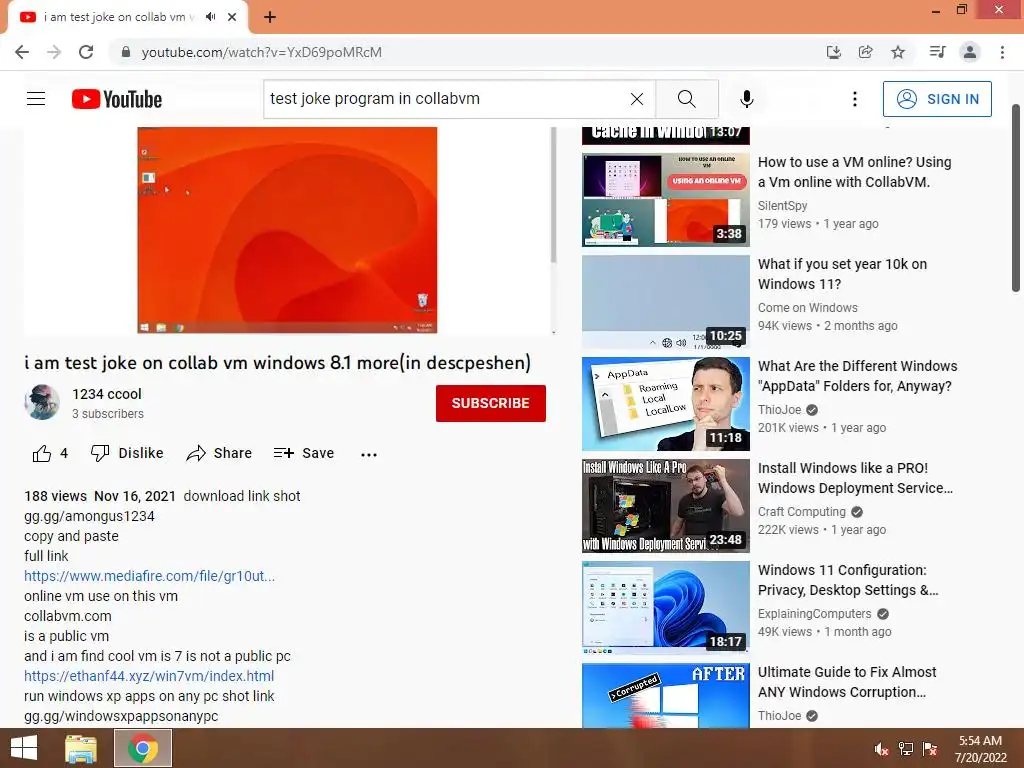The width and height of the screenshot is (1024, 768).
Task: Open the mediafire download link
Action: [x=150, y=576]
